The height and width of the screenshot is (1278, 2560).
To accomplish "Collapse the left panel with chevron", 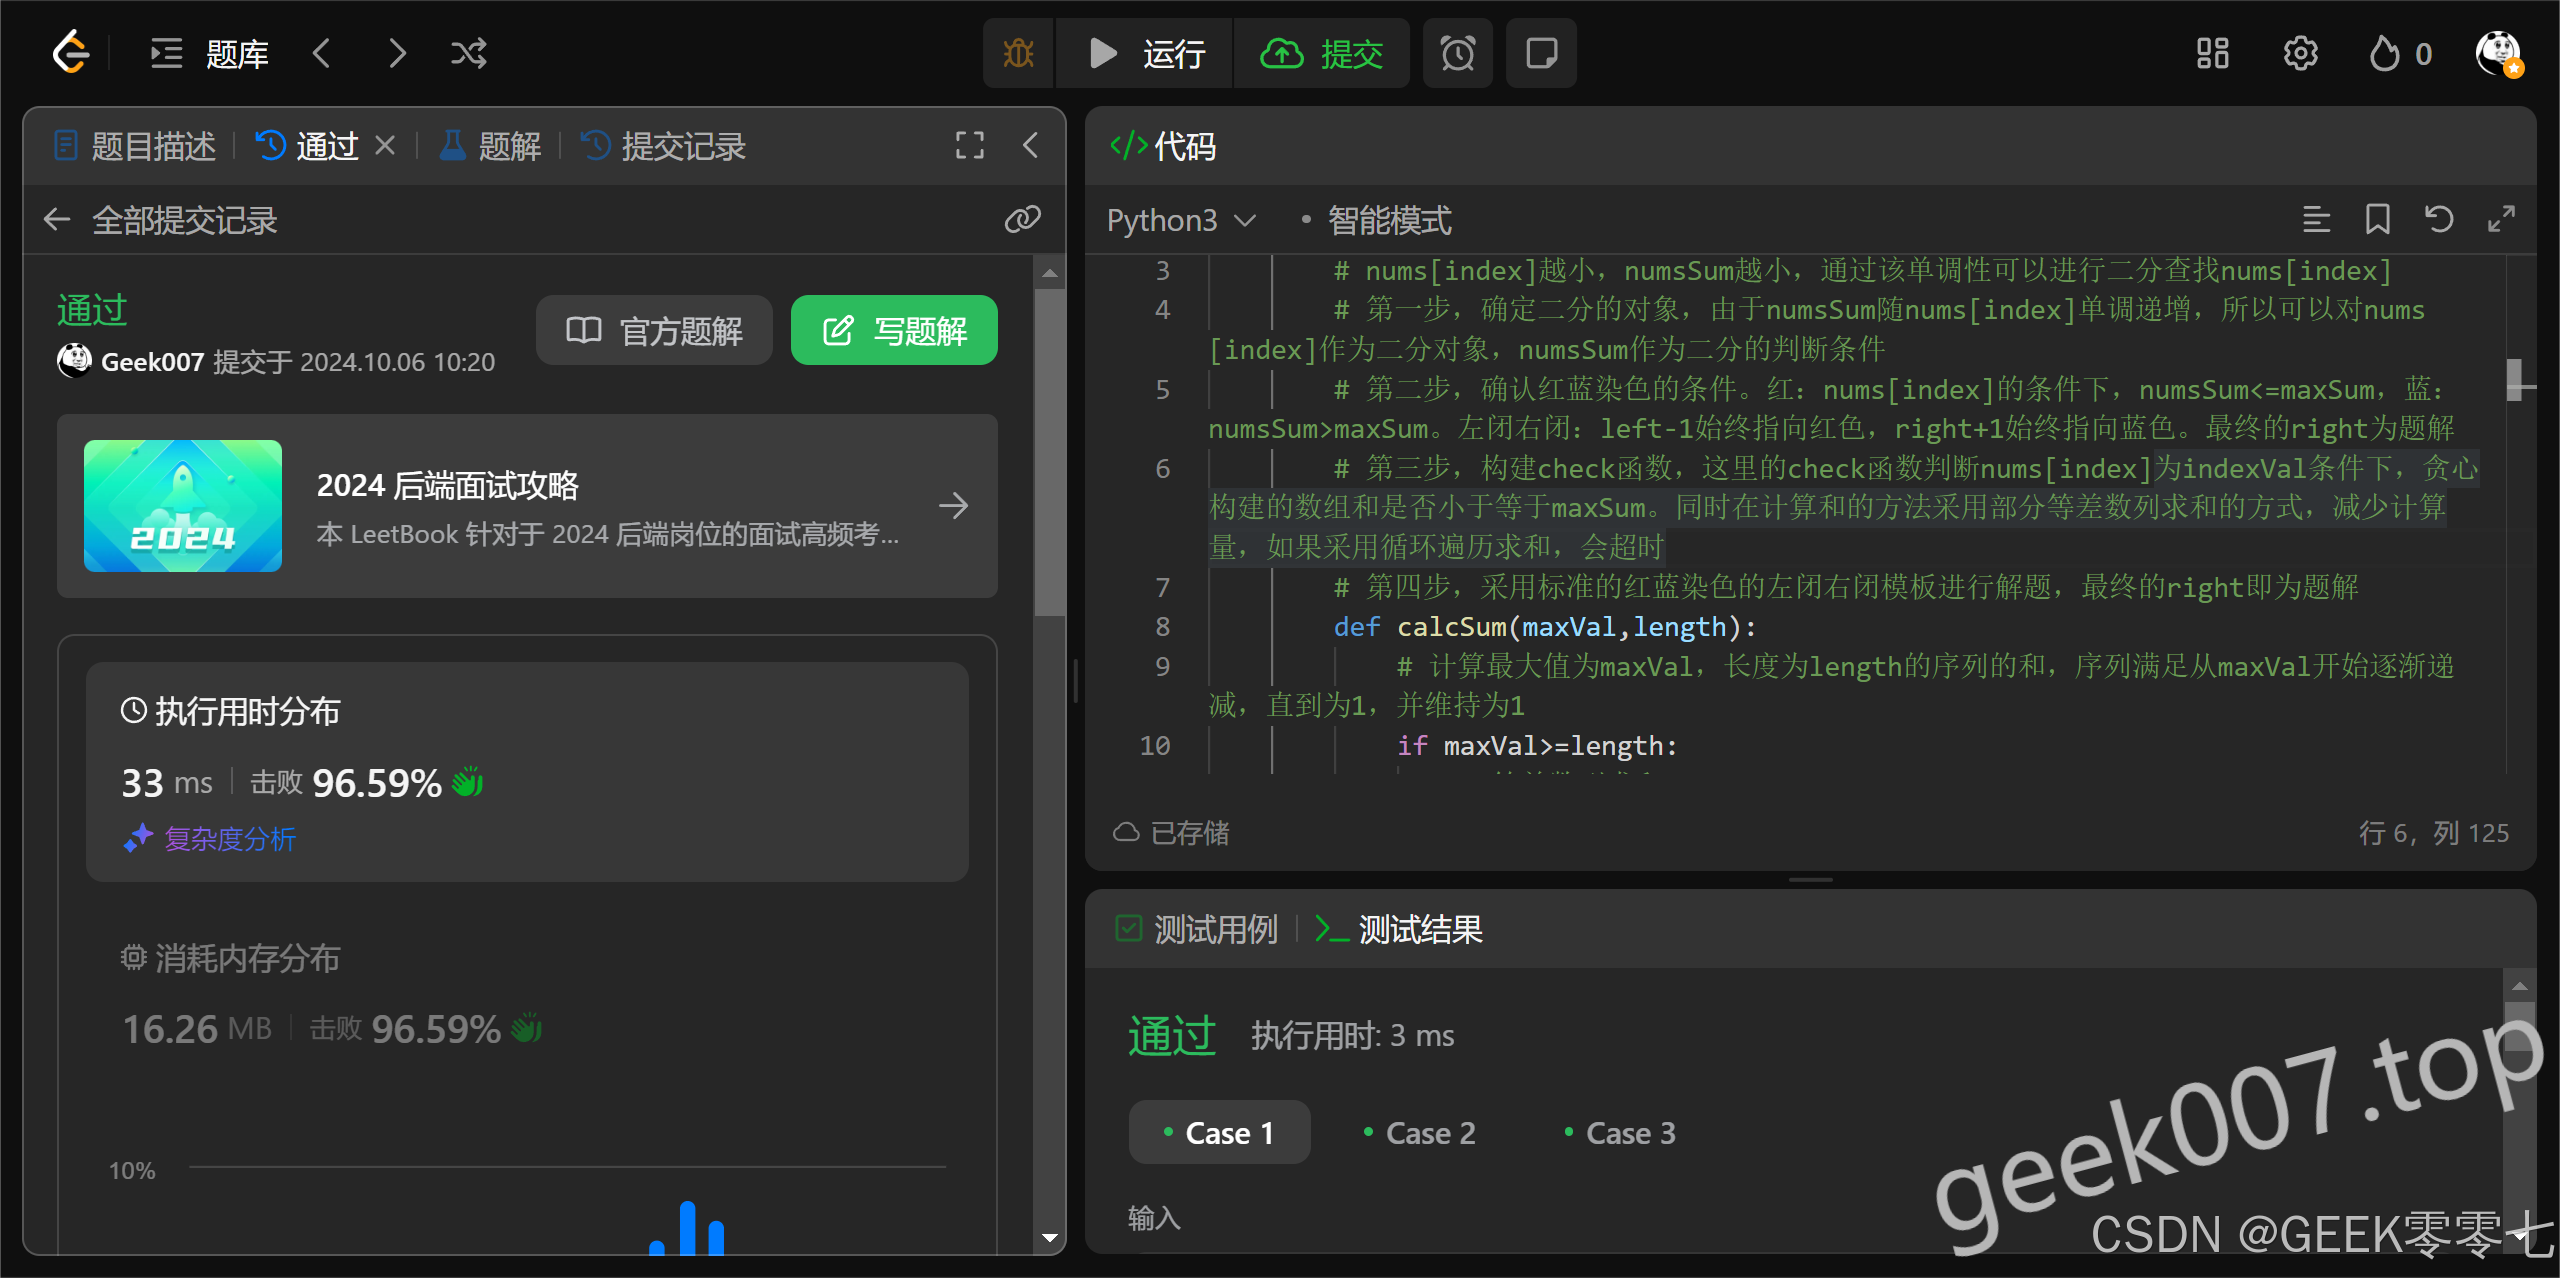I will tap(1030, 146).
